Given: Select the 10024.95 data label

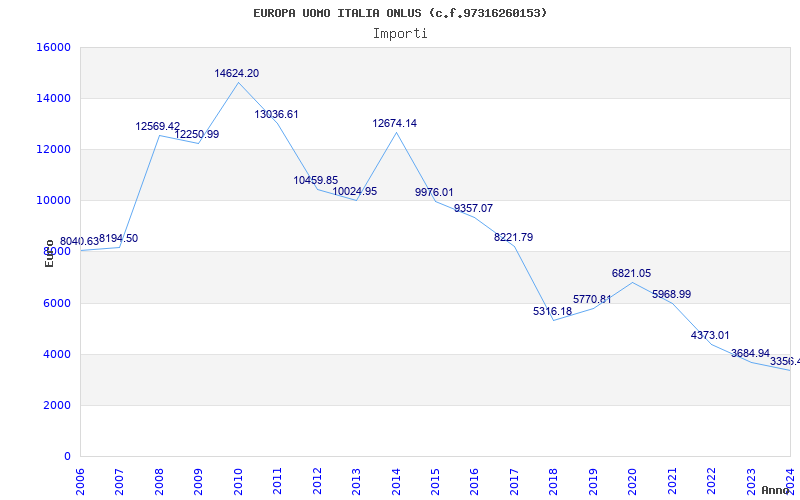Looking at the screenshot, I should click(x=355, y=191).
